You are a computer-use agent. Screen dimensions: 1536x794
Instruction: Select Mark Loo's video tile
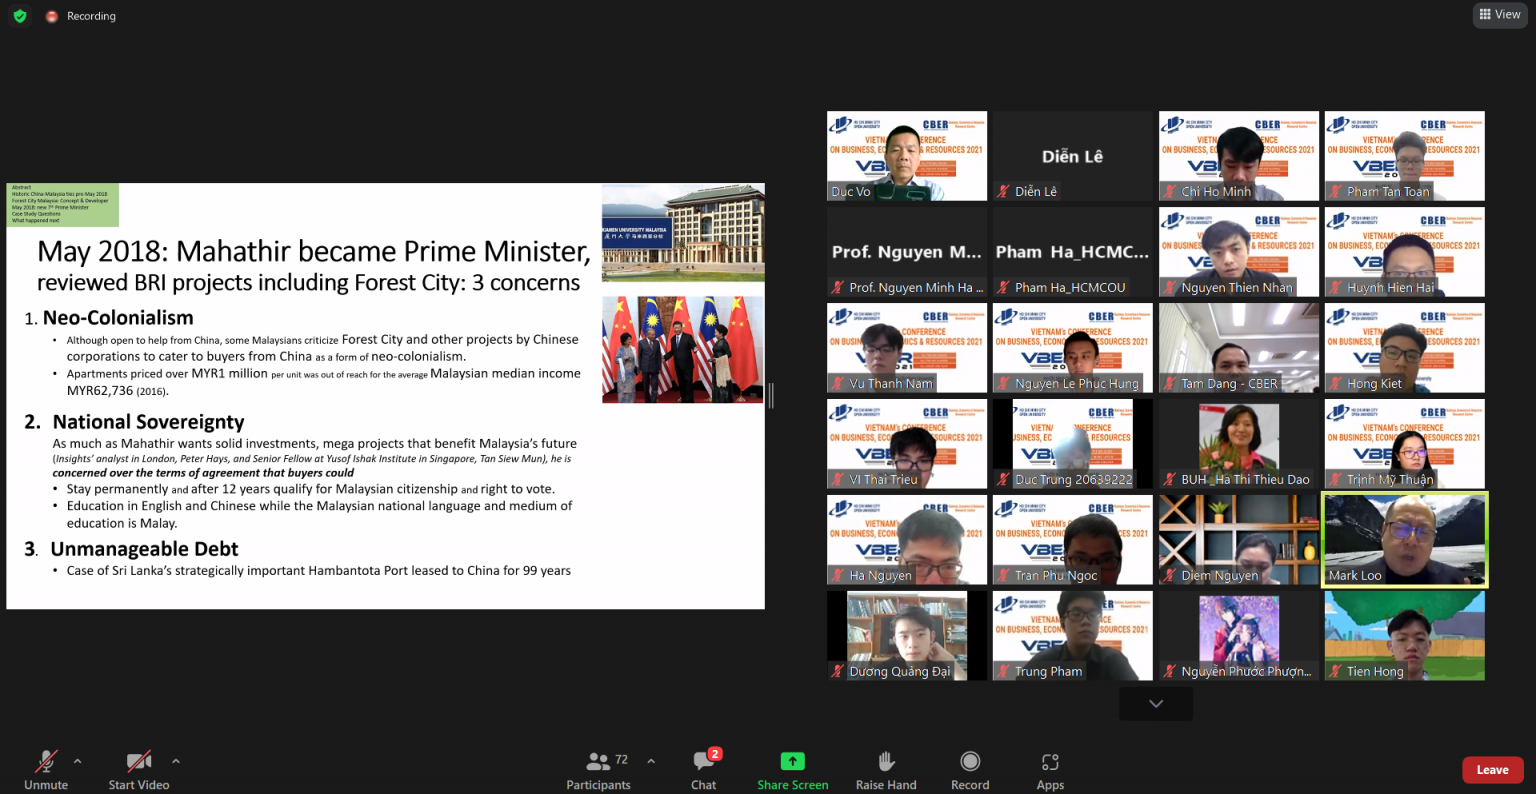[x=1404, y=539]
